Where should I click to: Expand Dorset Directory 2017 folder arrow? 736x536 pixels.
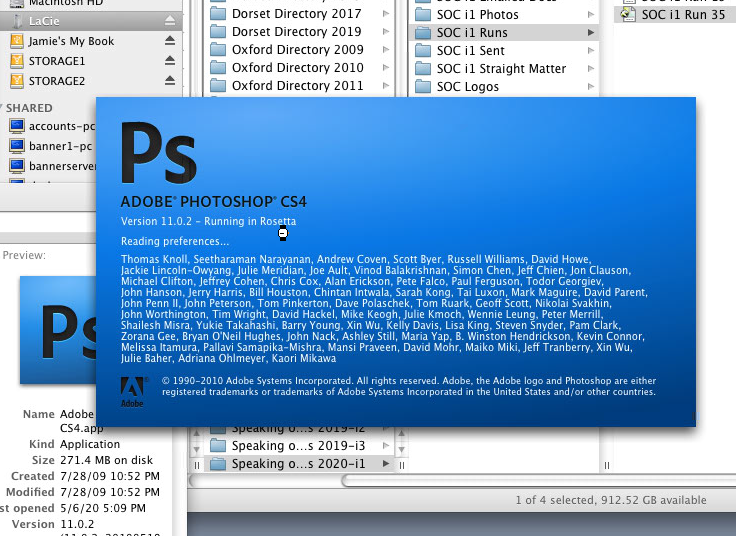coord(386,14)
